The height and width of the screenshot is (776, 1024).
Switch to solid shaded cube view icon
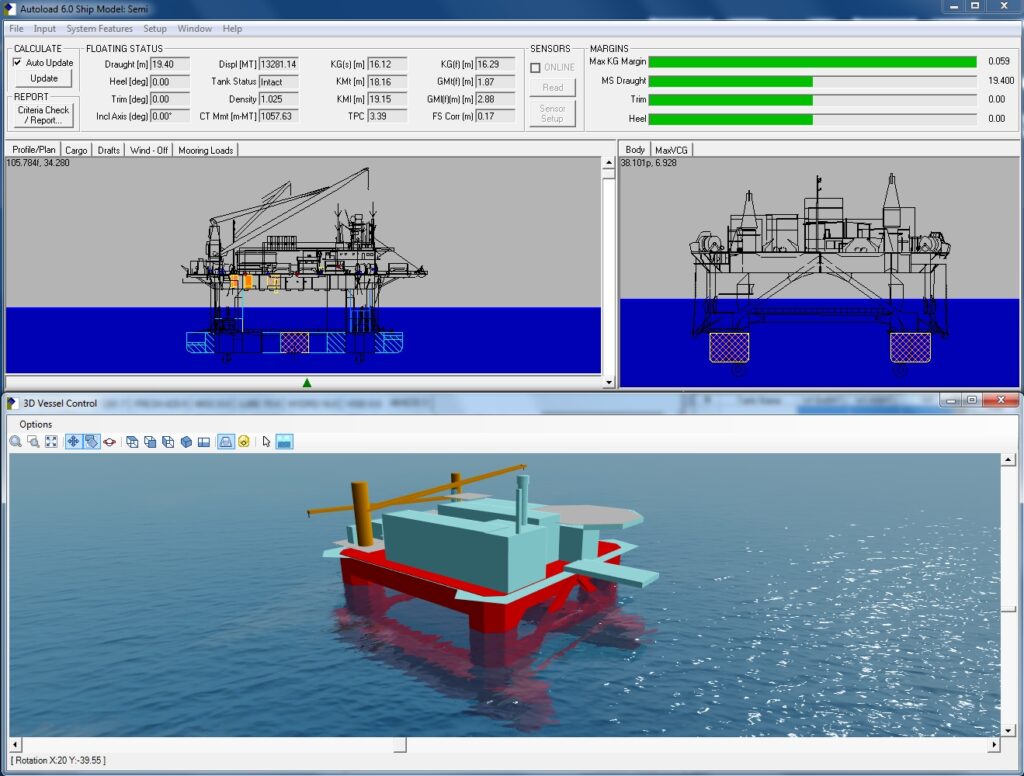(x=185, y=441)
